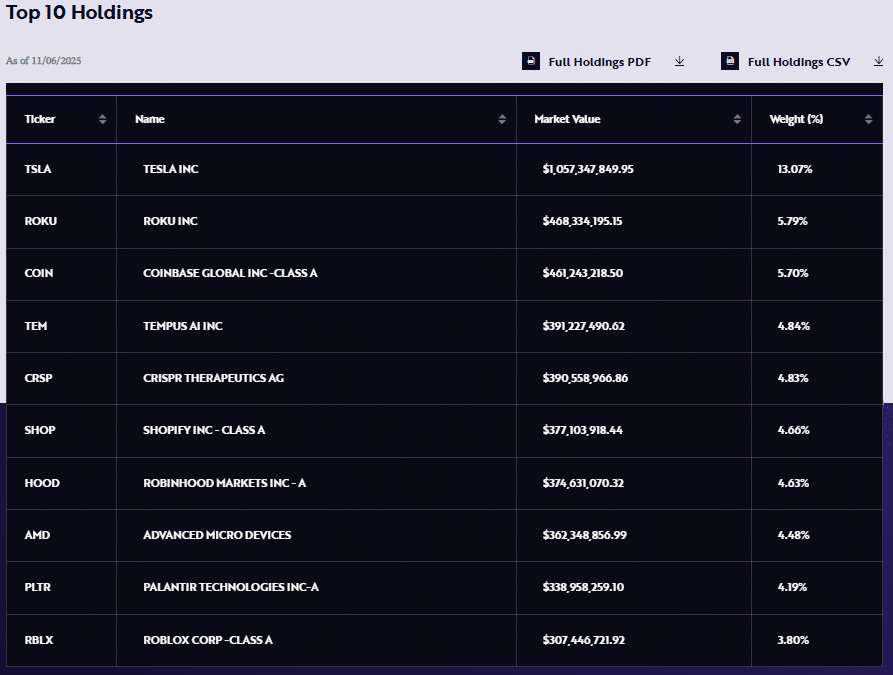This screenshot has width=893, height=675.
Task: Click the CSV document icon beside Full Holdings CSV
Action: click(x=730, y=62)
